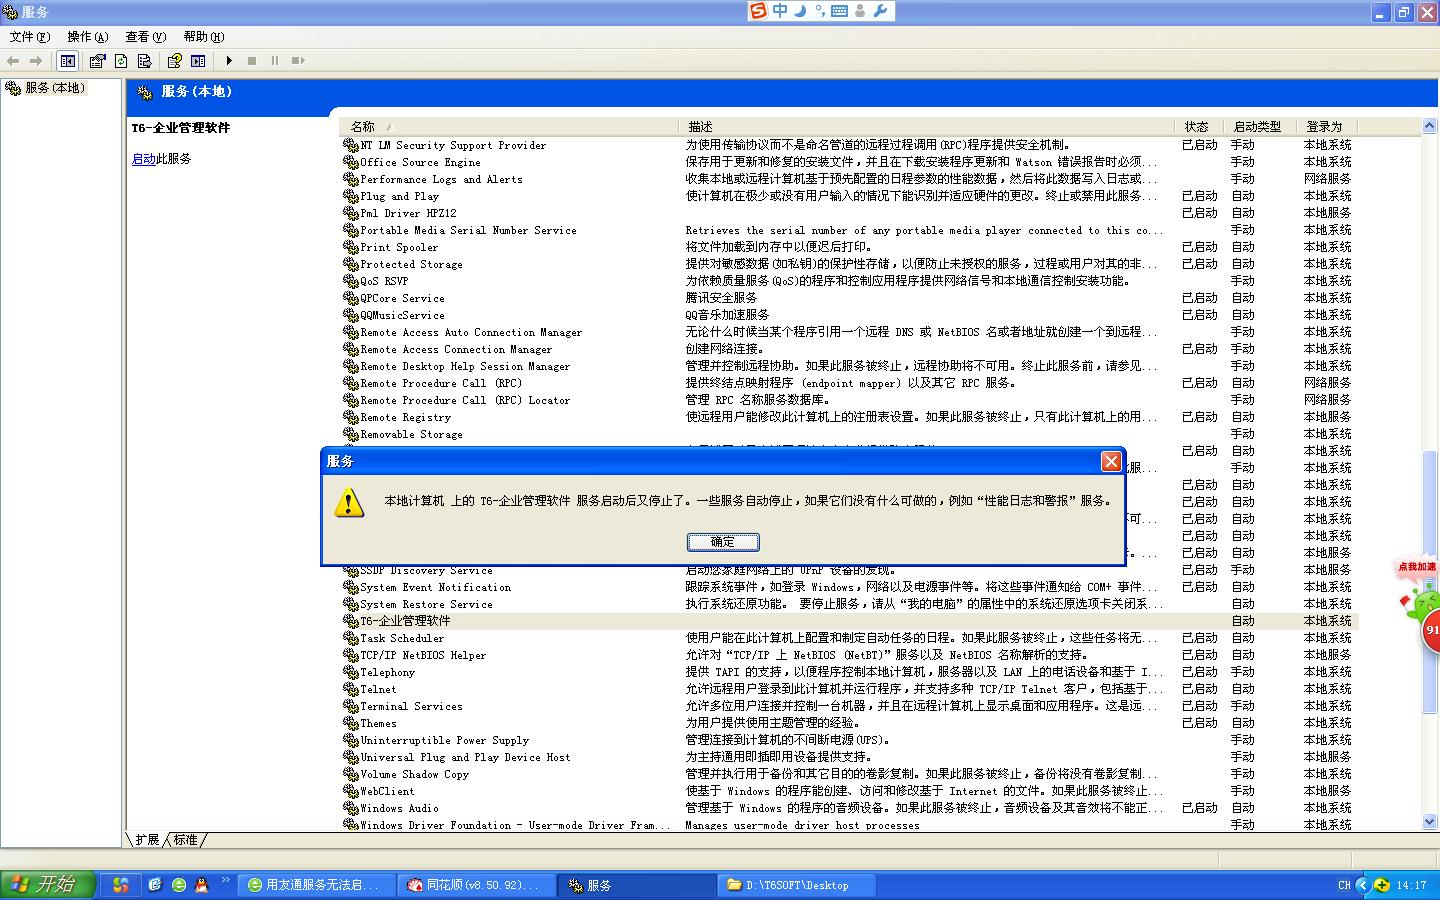
Task: Select the Plug and Play service row
Action: pos(850,196)
